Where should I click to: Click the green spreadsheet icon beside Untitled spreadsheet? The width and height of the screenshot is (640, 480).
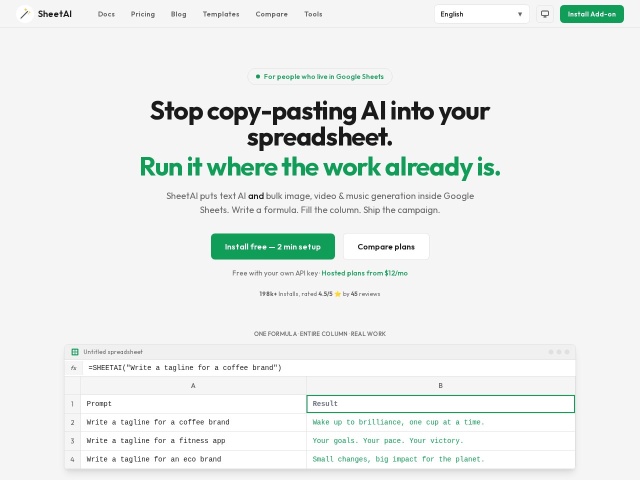(75, 352)
